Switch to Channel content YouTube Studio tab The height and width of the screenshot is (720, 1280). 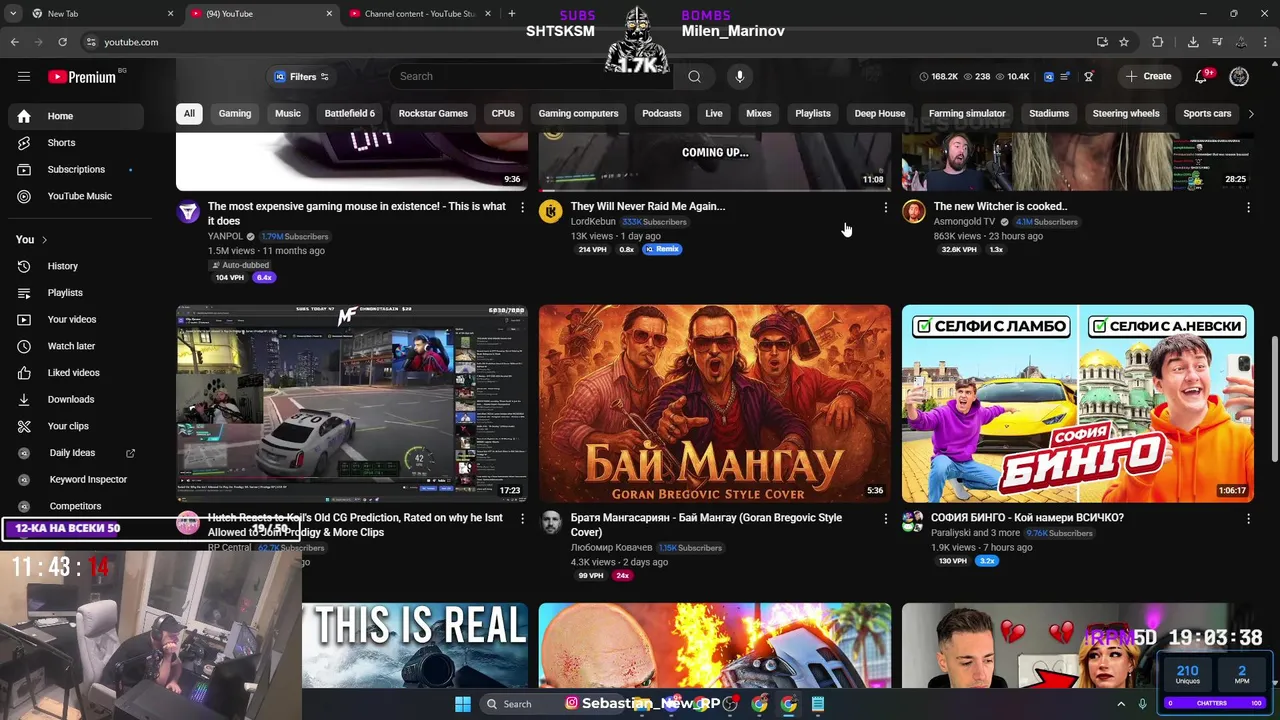pyautogui.click(x=420, y=14)
